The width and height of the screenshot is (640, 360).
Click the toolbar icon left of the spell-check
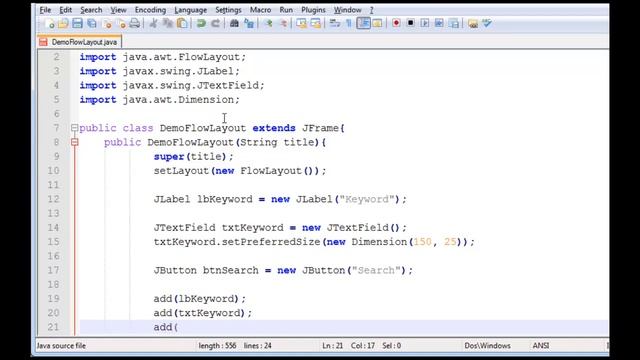pos(473,23)
